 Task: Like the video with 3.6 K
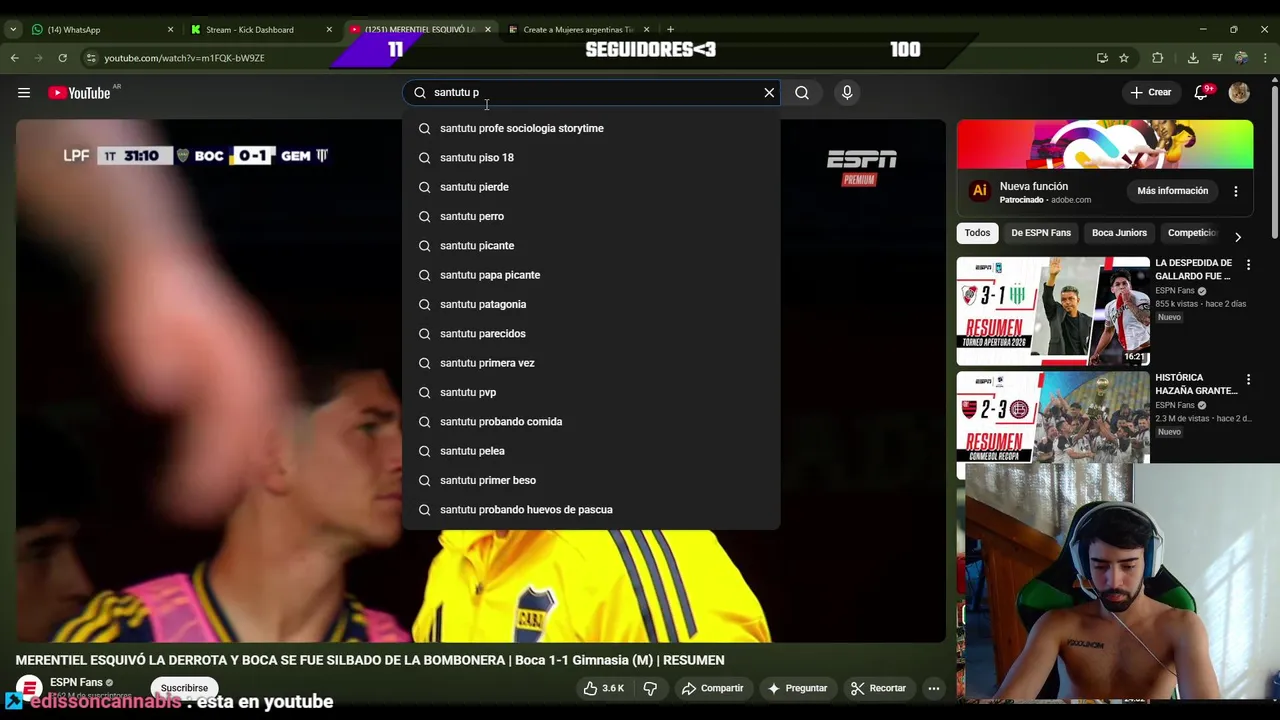[x=604, y=688]
